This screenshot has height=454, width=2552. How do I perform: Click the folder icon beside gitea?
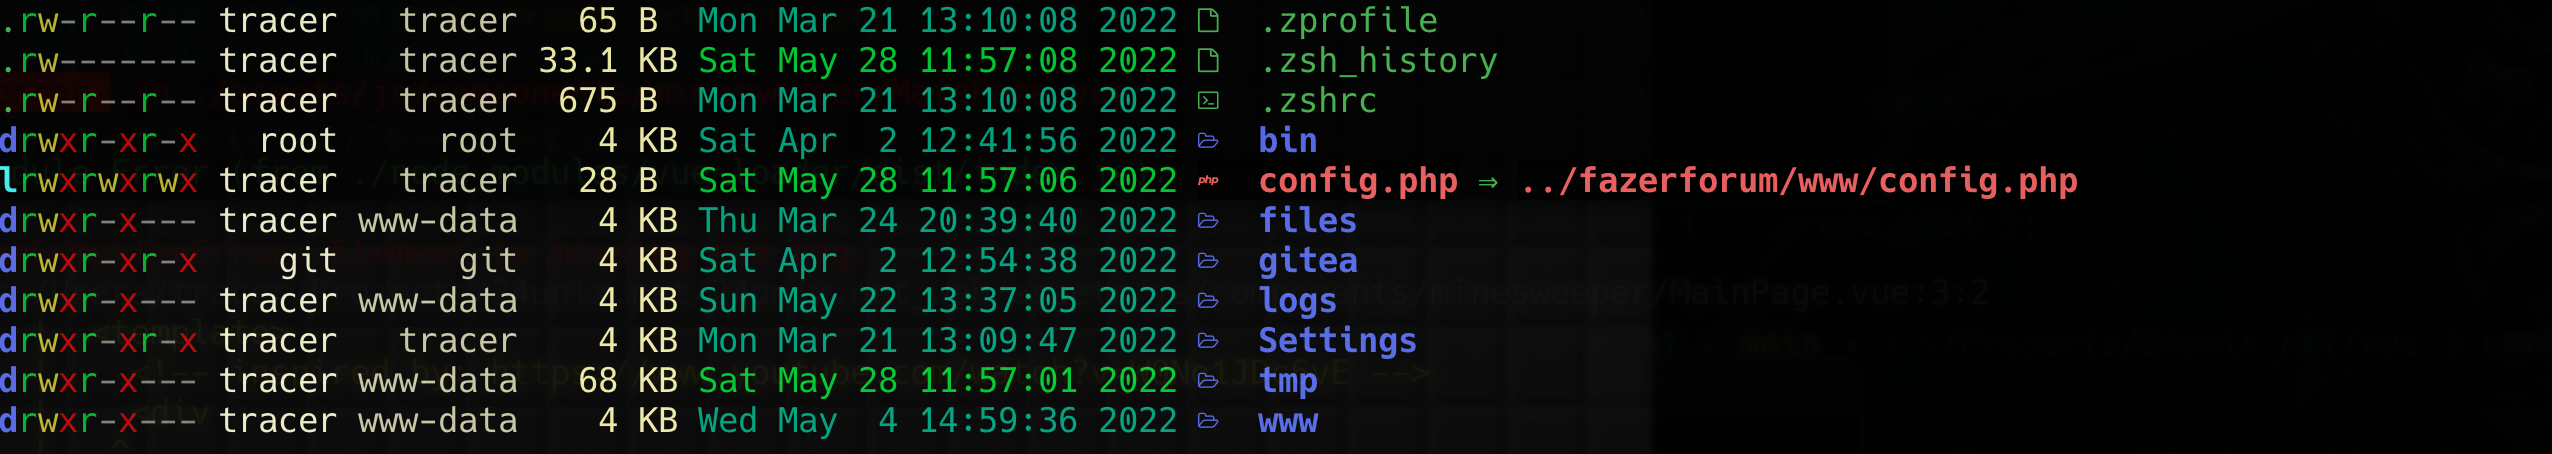(1208, 261)
